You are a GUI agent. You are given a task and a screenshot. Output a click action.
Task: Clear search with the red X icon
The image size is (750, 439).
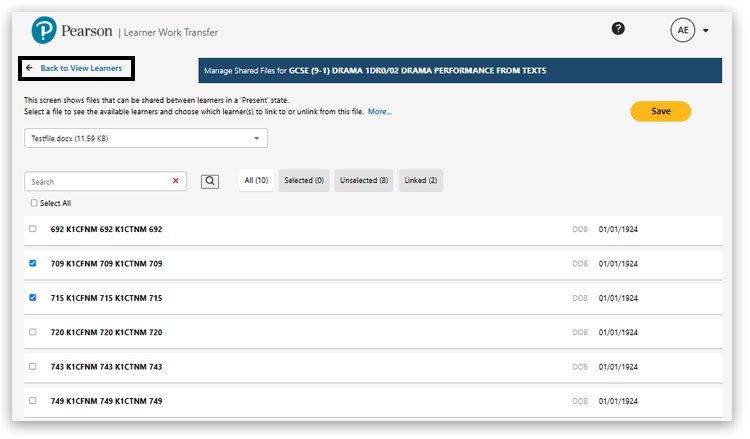pos(176,181)
